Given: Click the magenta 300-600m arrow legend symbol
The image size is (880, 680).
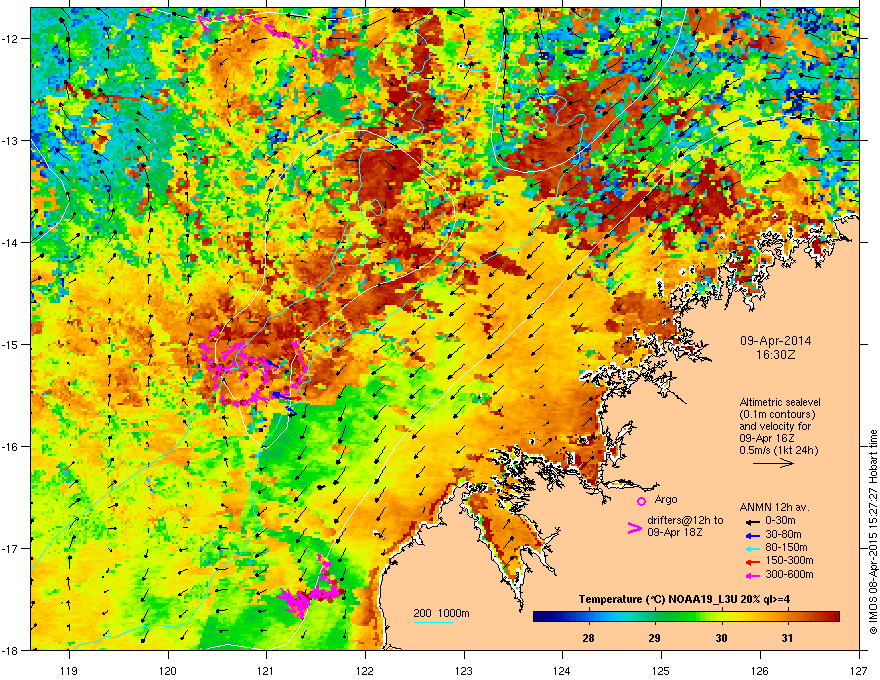Looking at the screenshot, I should [752, 575].
